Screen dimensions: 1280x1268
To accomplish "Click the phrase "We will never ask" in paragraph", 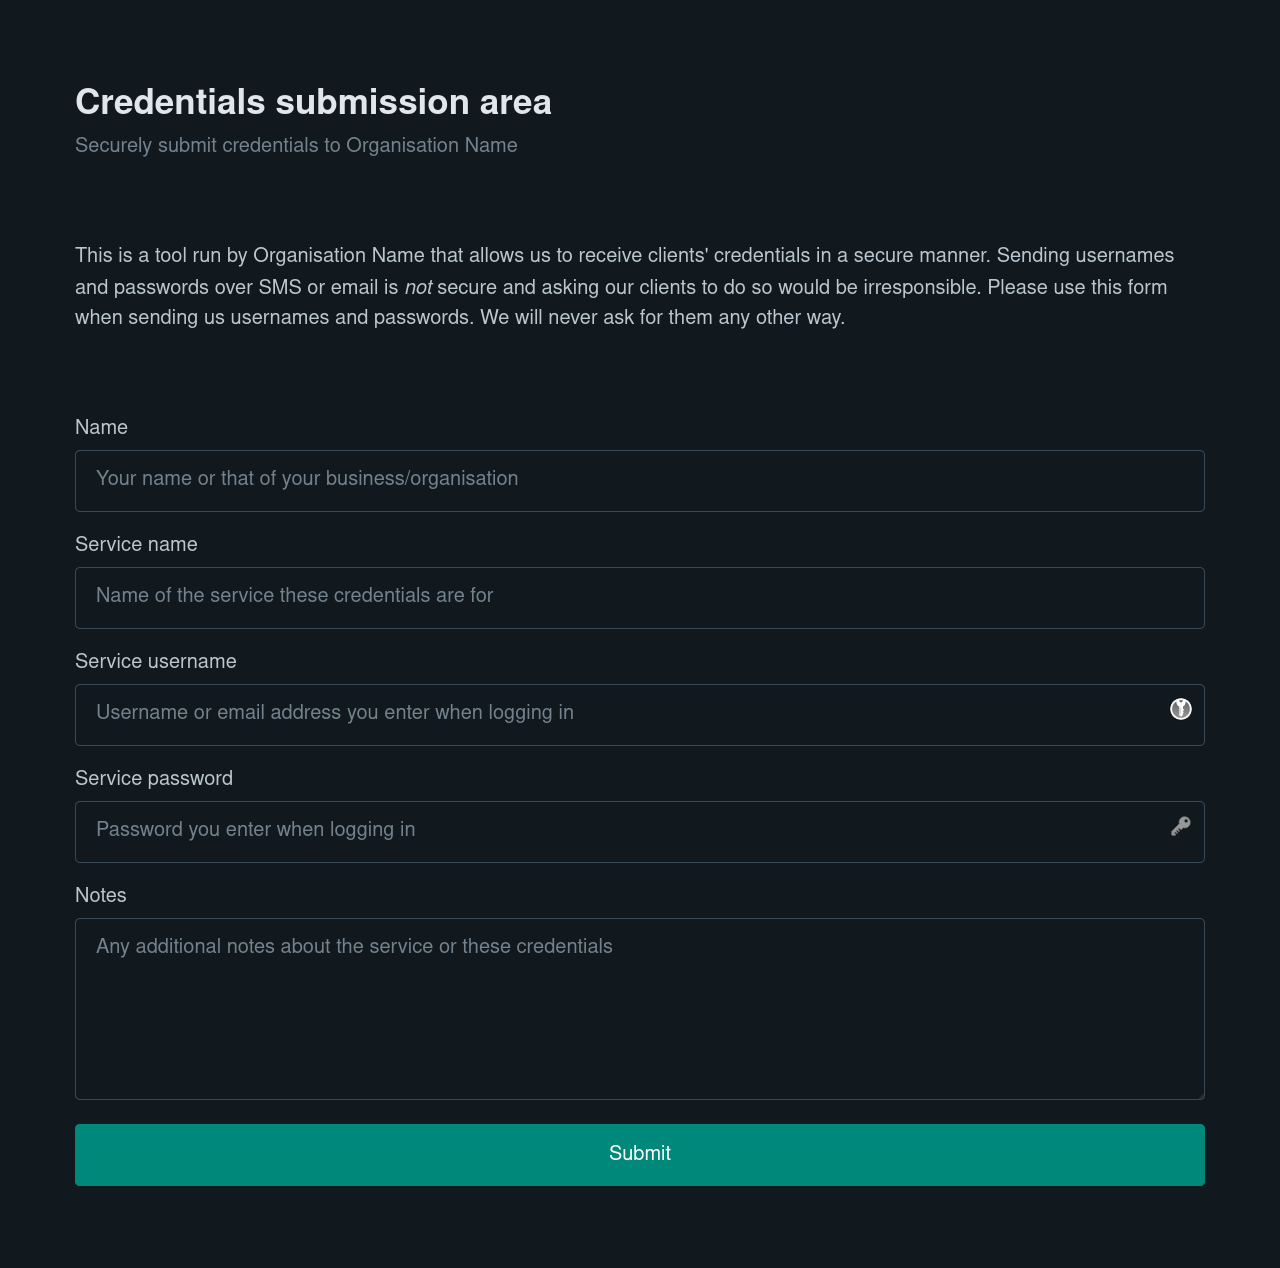I will tap(551, 318).
